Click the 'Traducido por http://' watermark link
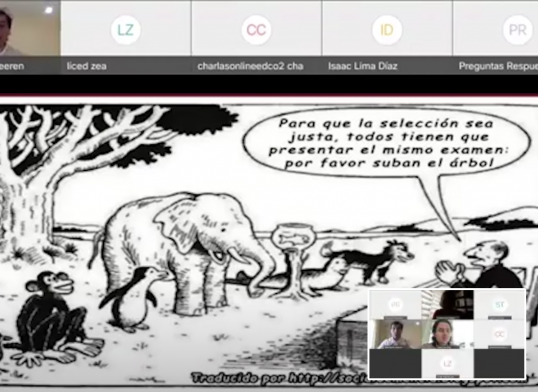The height and width of the screenshot is (392, 538). point(279,378)
